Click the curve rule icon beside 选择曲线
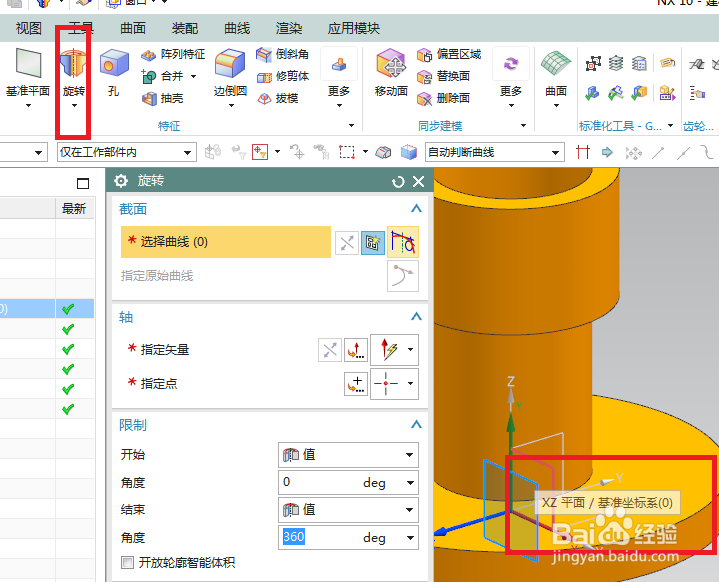Screen dimensions: 719x582 pyautogui.click(x=403, y=242)
